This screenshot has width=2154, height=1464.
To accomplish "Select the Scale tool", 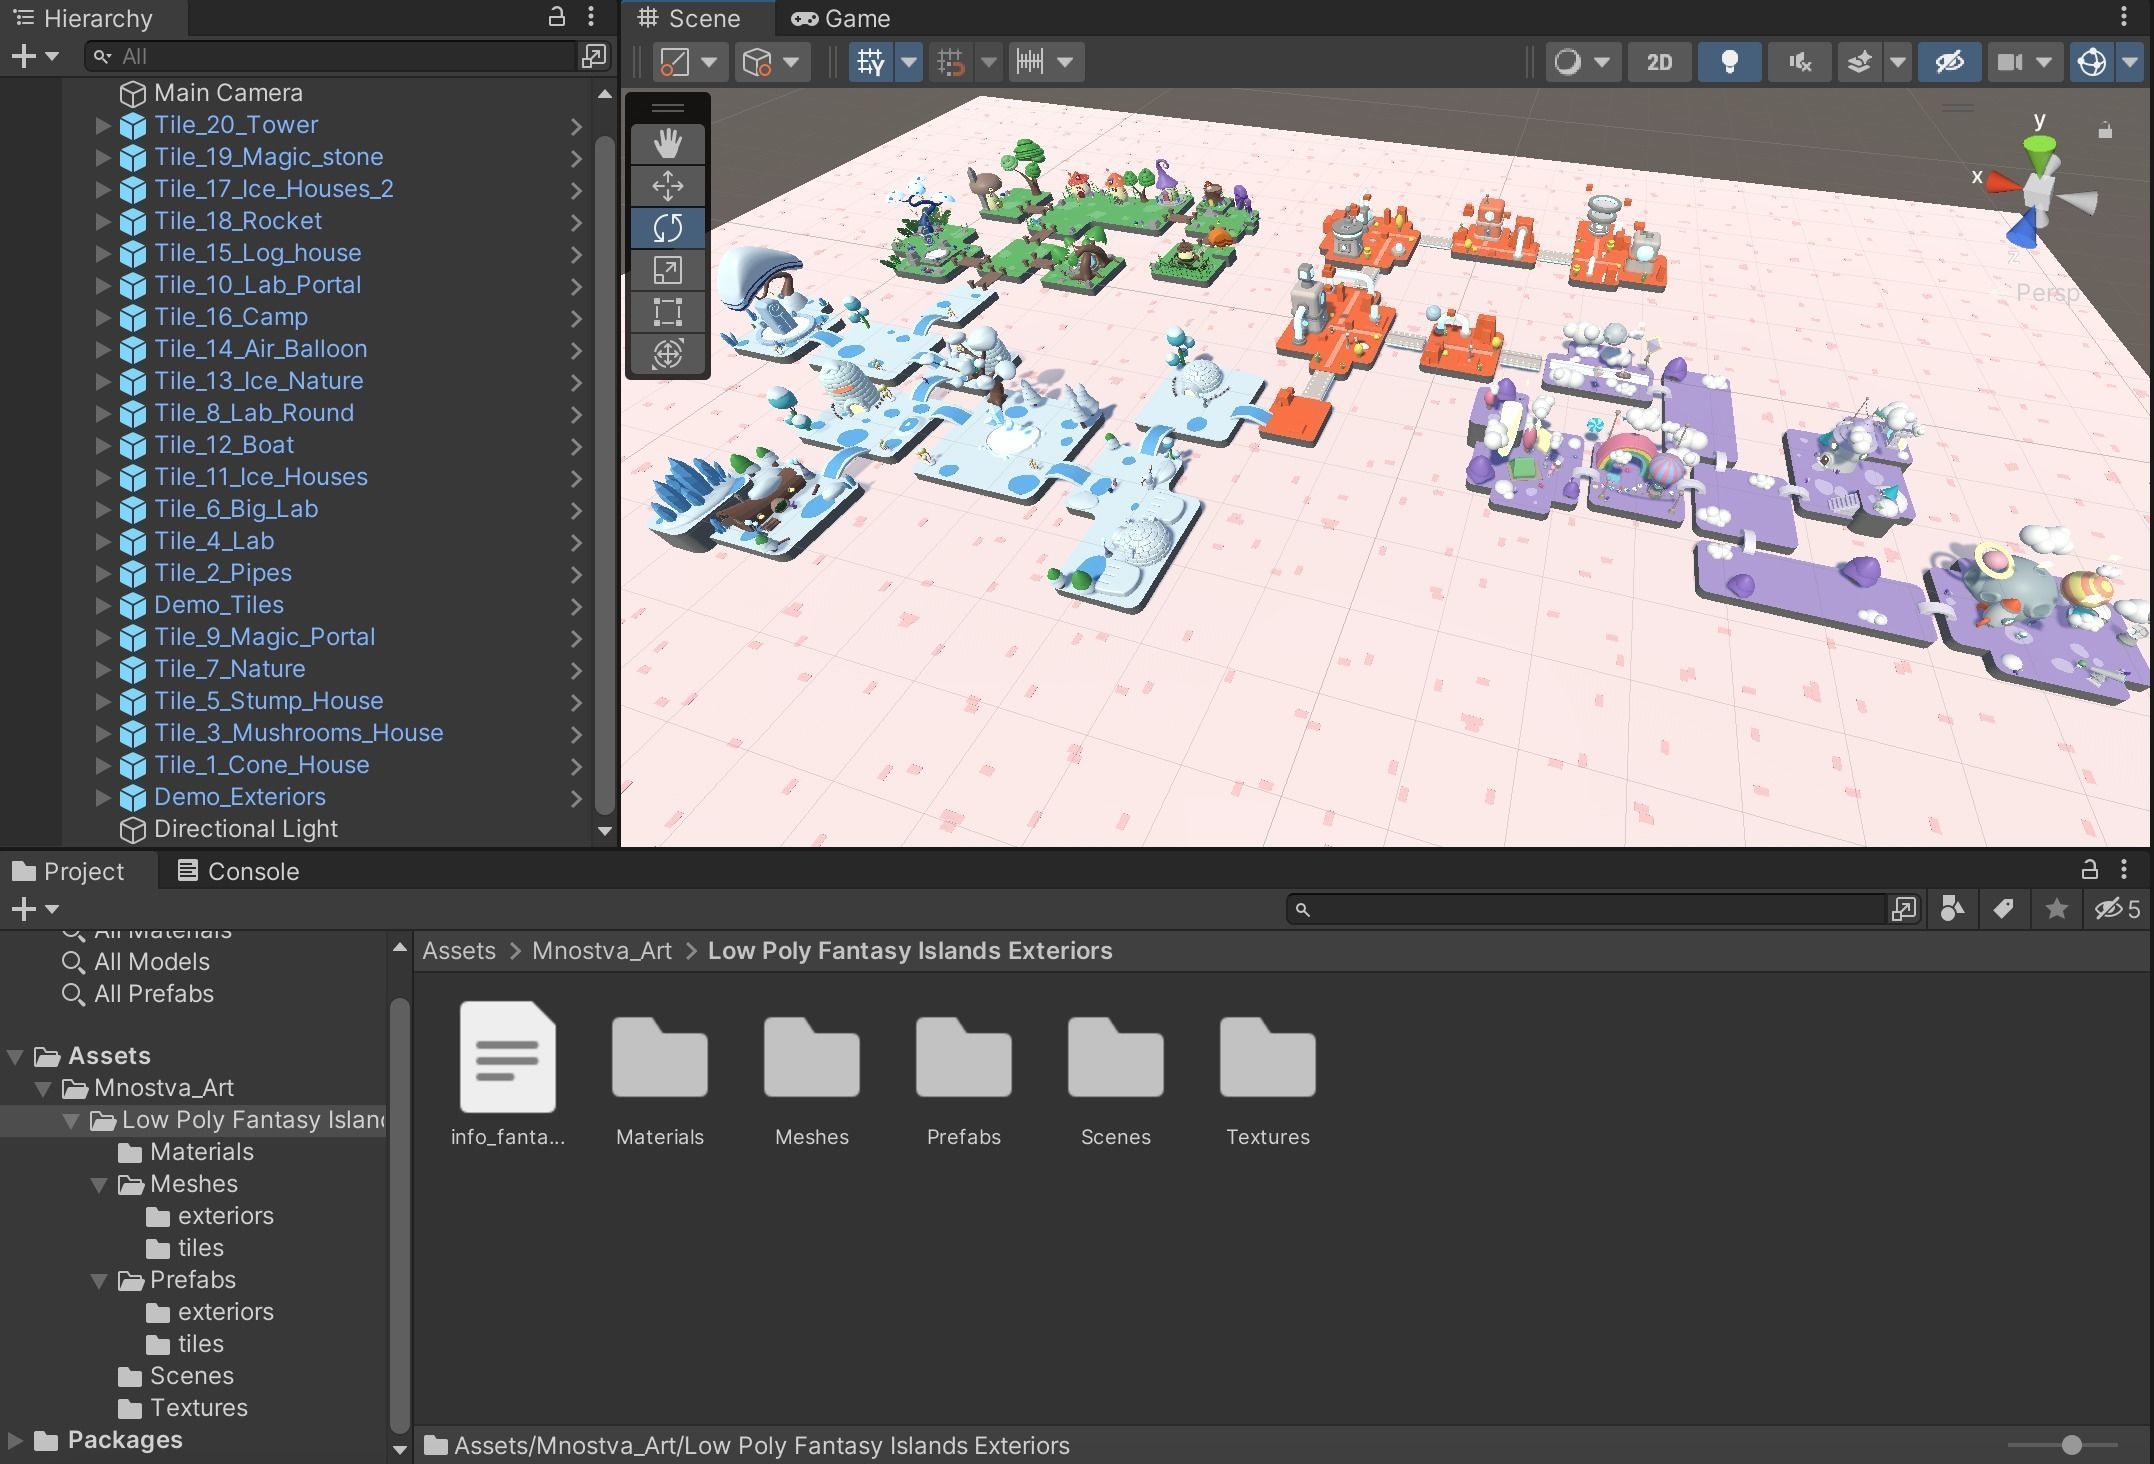I will click(667, 270).
